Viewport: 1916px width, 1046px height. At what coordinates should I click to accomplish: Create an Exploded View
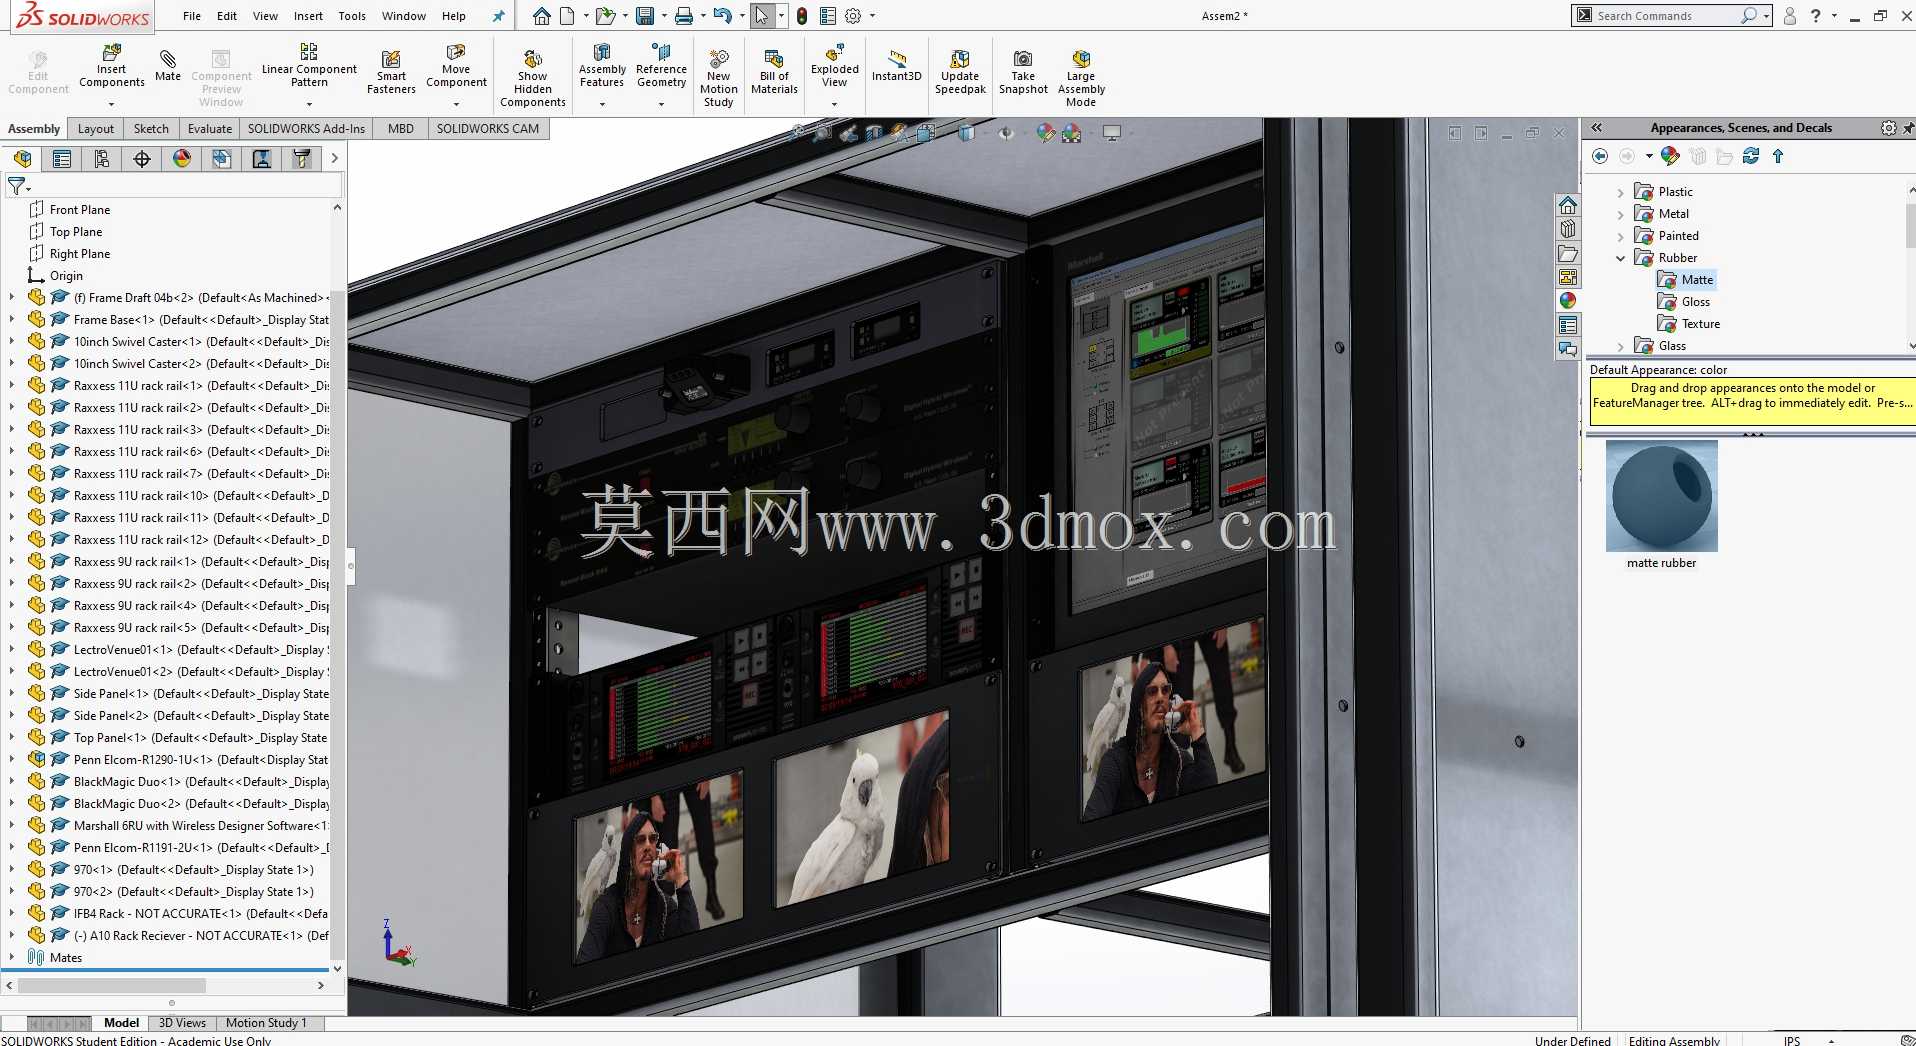pyautogui.click(x=835, y=65)
